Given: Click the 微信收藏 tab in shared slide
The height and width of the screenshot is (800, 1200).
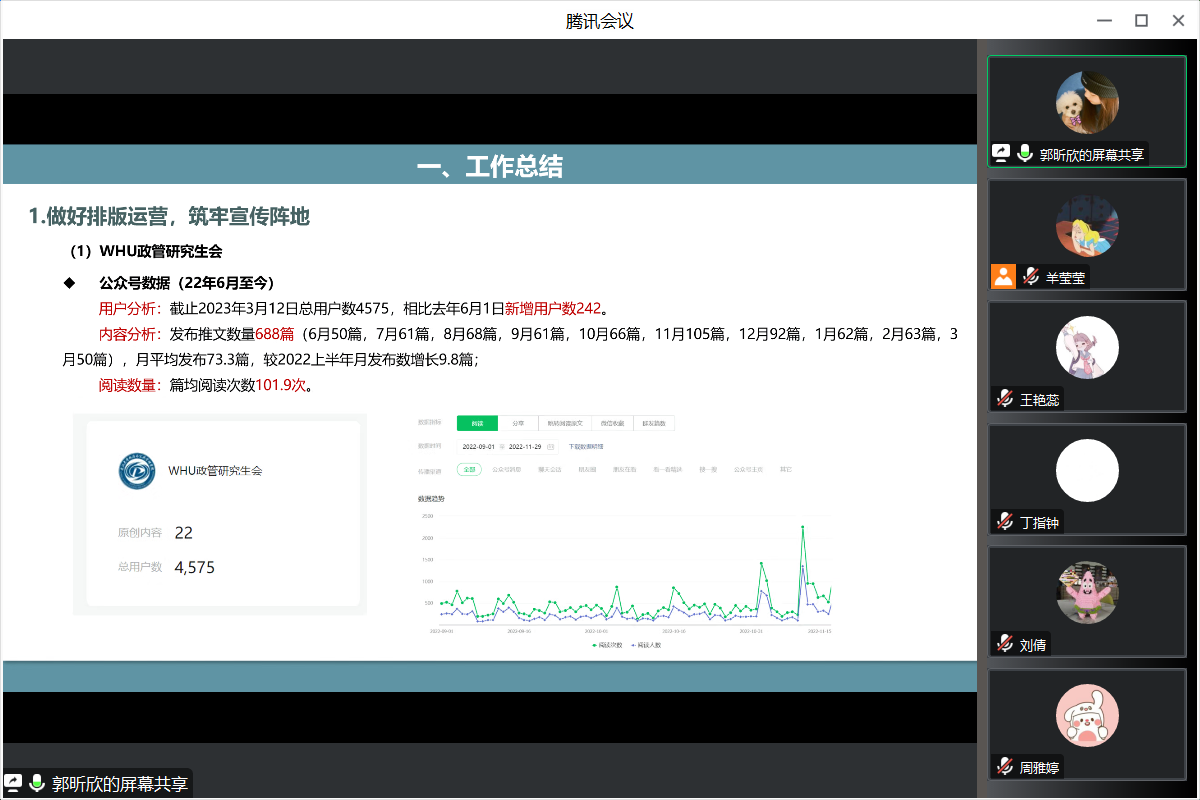Looking at the screenshot, I should click(612, 423).
